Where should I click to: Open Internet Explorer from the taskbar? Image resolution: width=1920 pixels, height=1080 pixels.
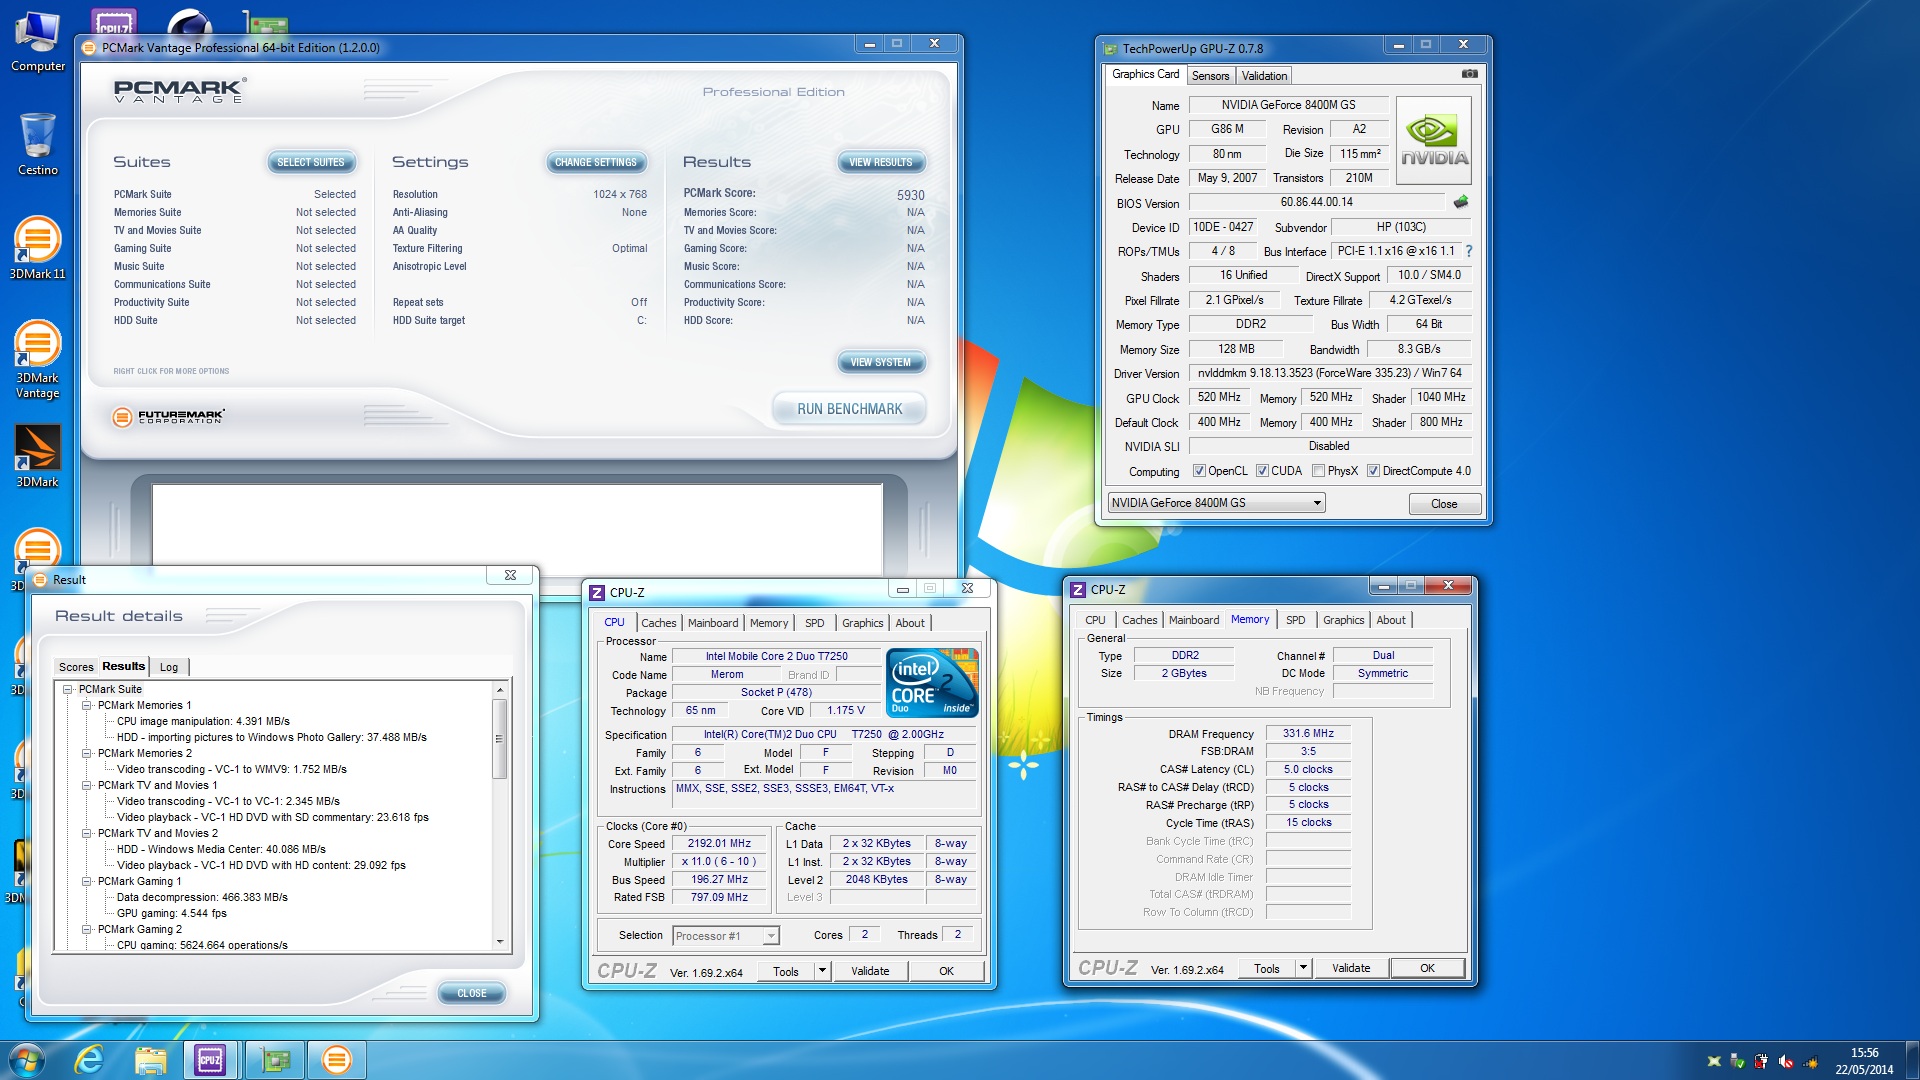click(90, 1060)
